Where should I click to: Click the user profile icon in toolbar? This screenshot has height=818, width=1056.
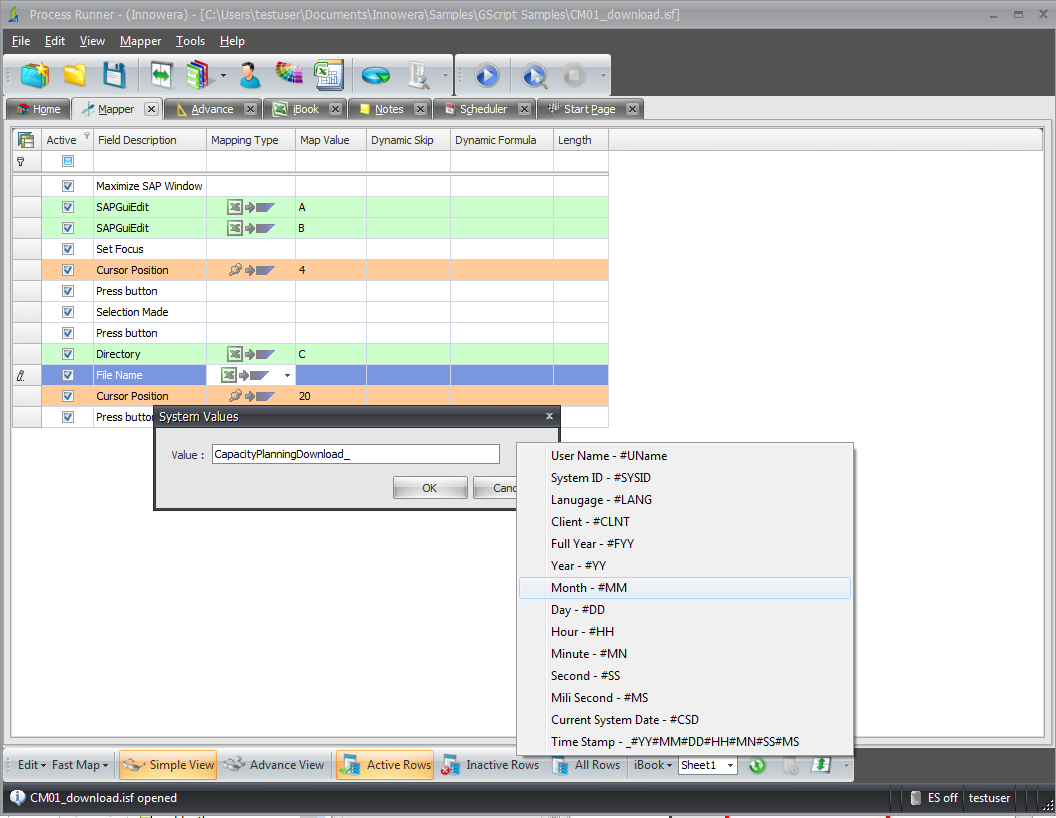249,75
